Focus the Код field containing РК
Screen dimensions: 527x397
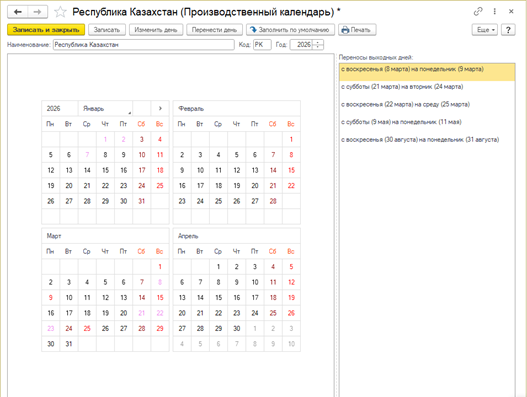[x=262, y=45]
